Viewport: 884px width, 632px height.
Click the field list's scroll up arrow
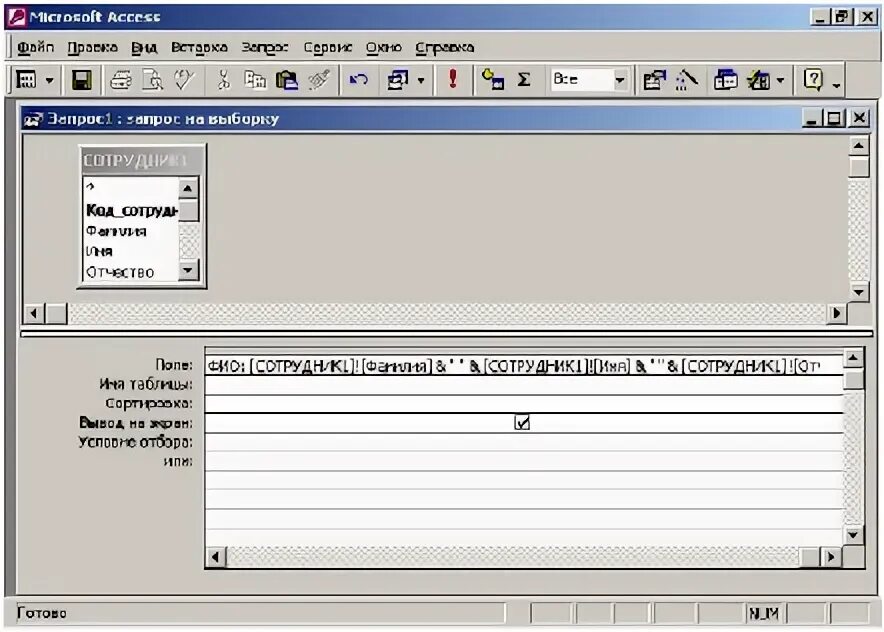(x=188, y=188)
